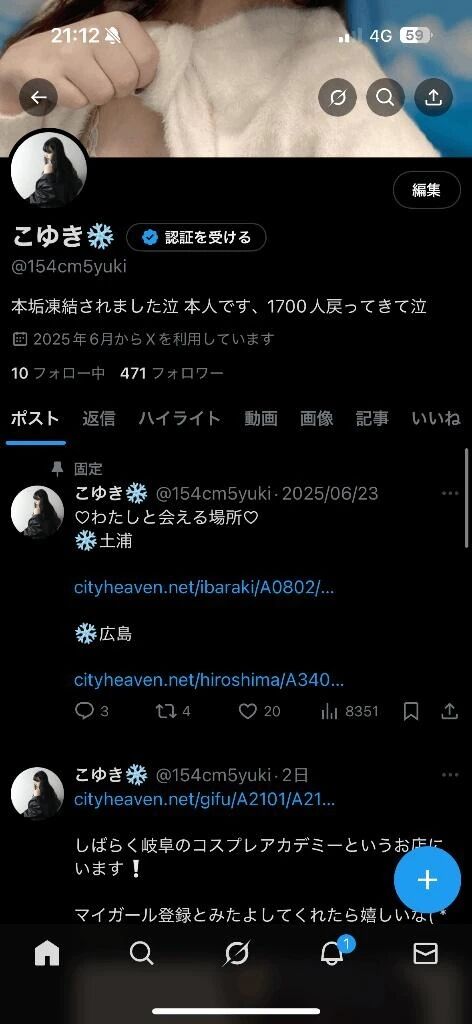
Task: Switch to the ハイライト tab
Action: [x=180, y=419]
